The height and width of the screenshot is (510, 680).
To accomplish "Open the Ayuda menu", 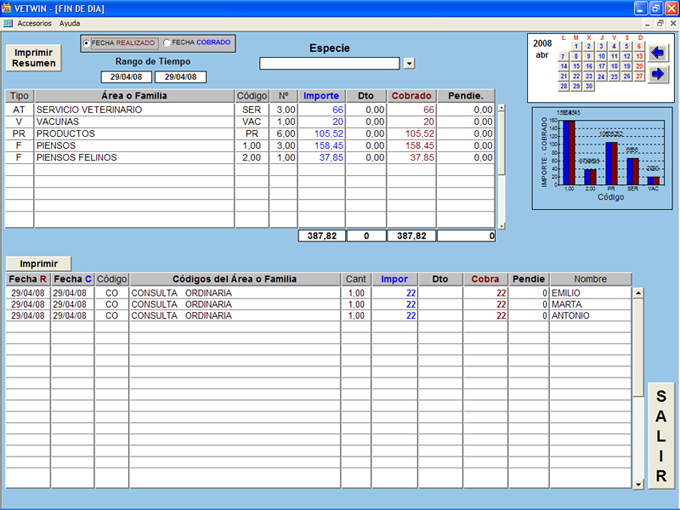I will pos(70,23).
